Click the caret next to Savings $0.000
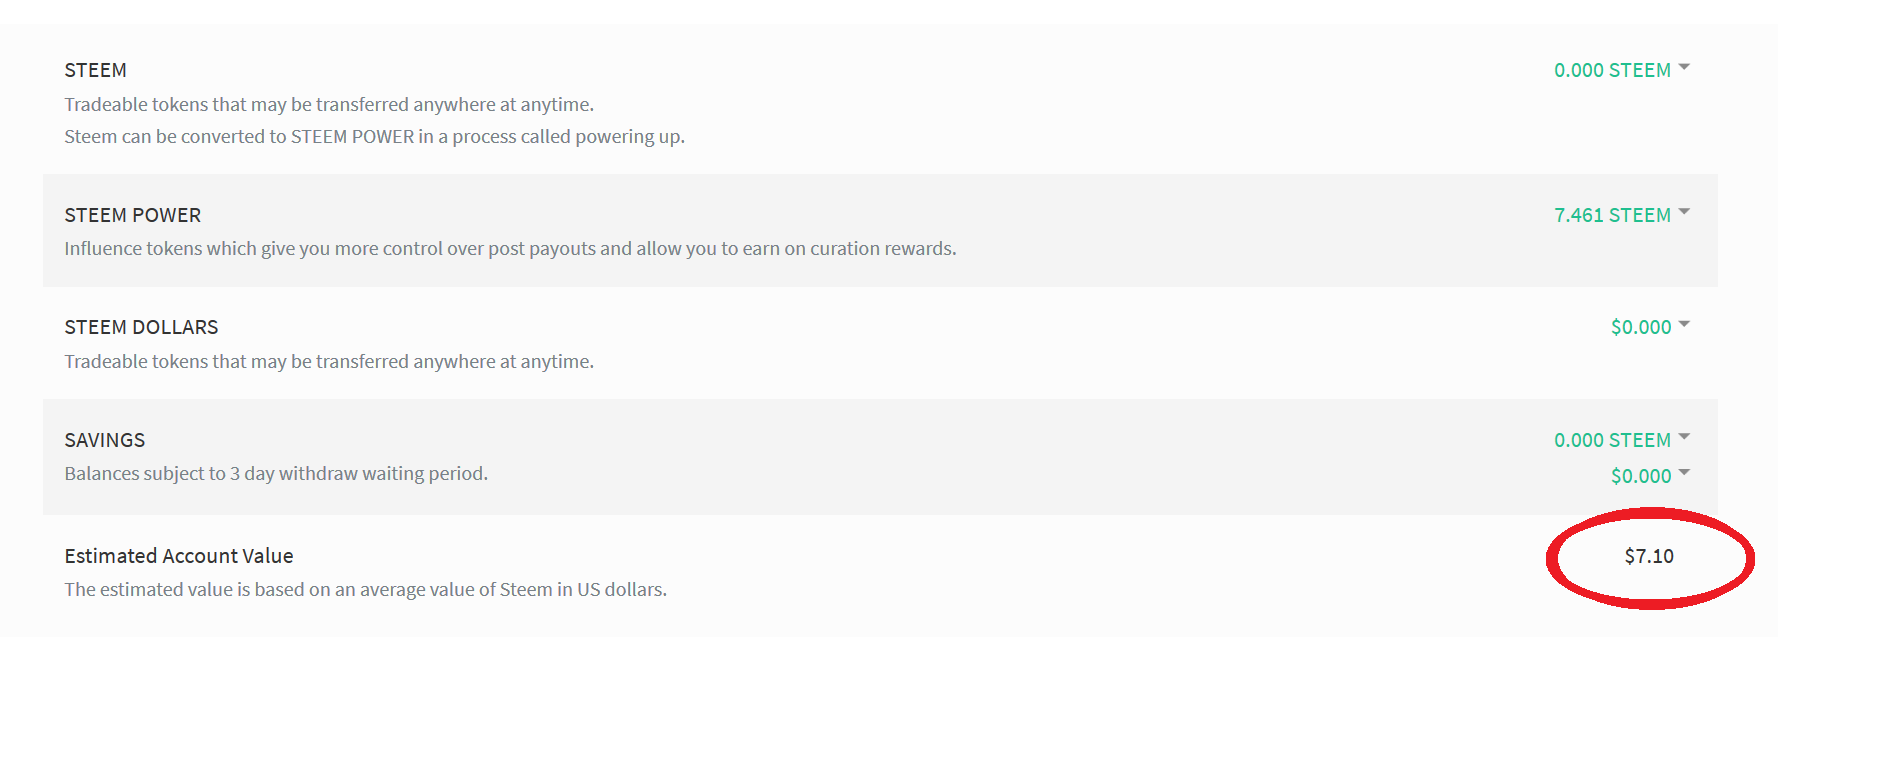Viewport: 1893px width, 780px height. (1684, 473)
